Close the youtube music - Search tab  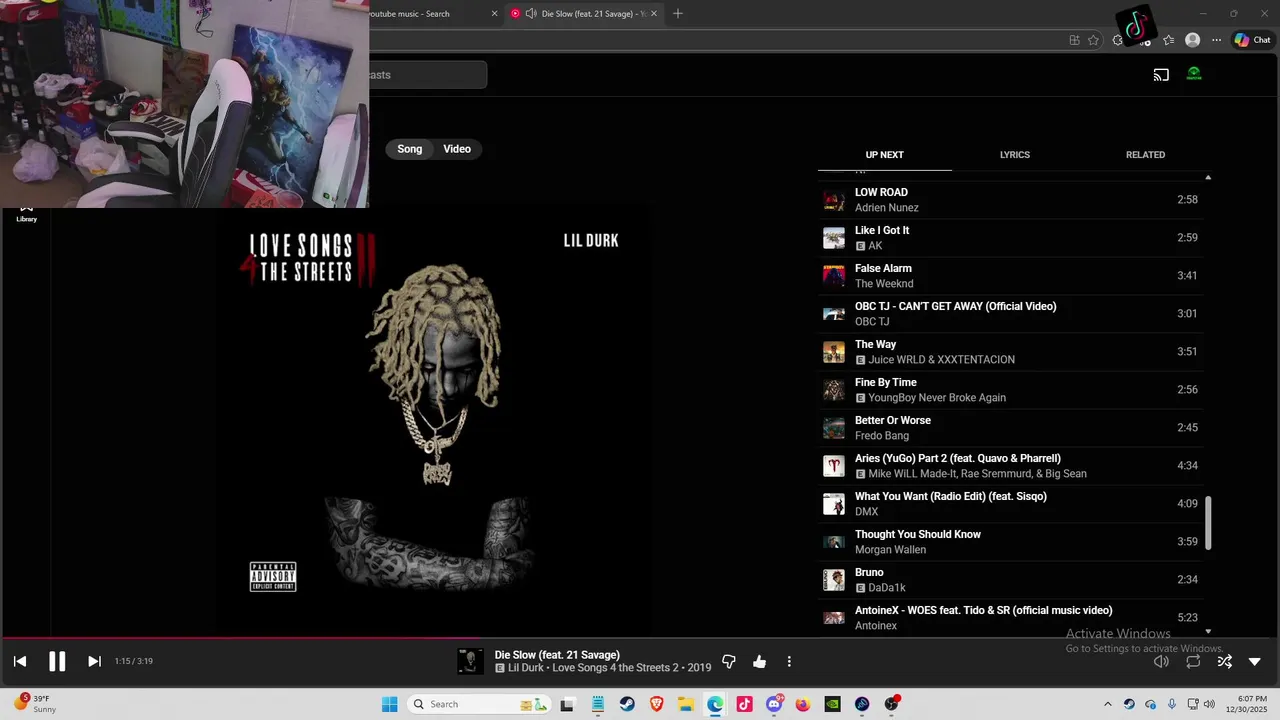494,13
